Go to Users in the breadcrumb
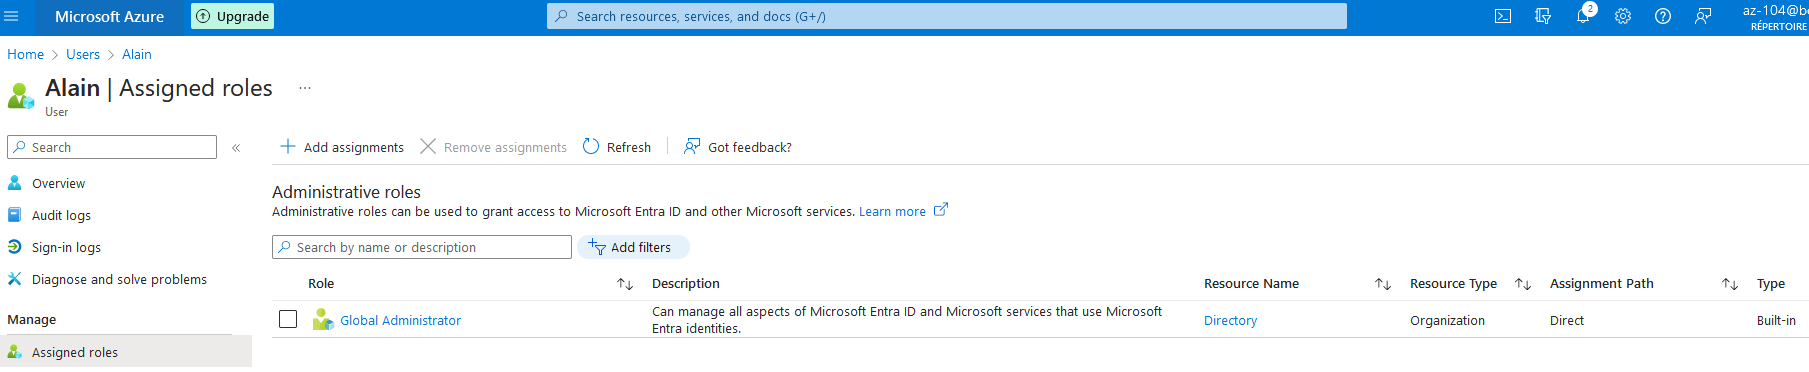This screenshot has width=1809, height=372. [x=83, y=54]
